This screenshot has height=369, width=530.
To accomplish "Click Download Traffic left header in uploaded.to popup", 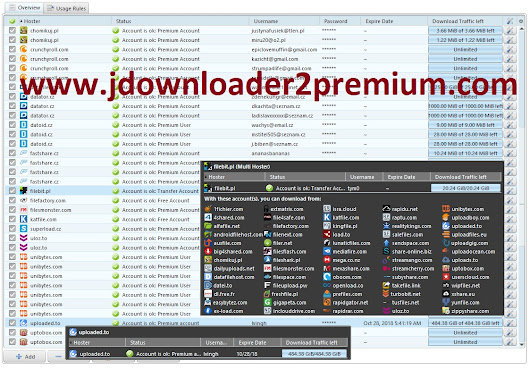I will (x=315, y=342).
